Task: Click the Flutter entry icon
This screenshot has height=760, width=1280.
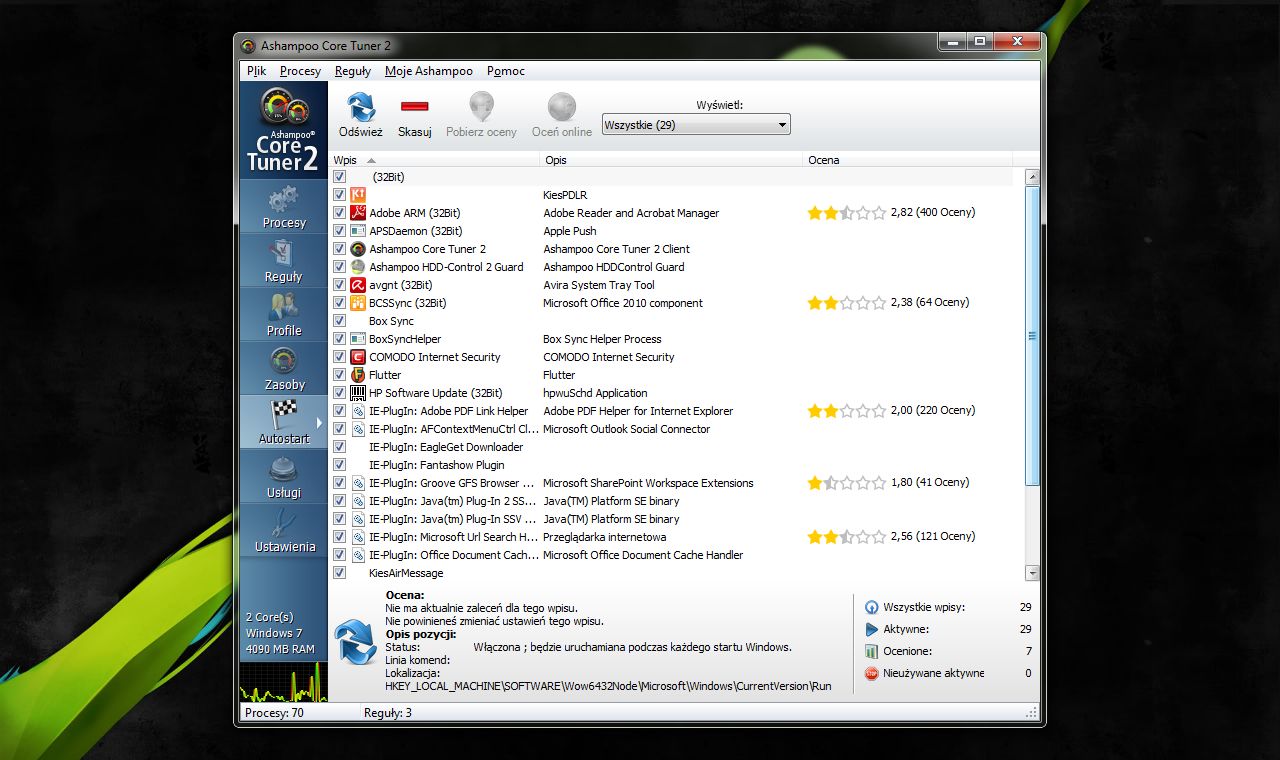Action: point(358,375)
